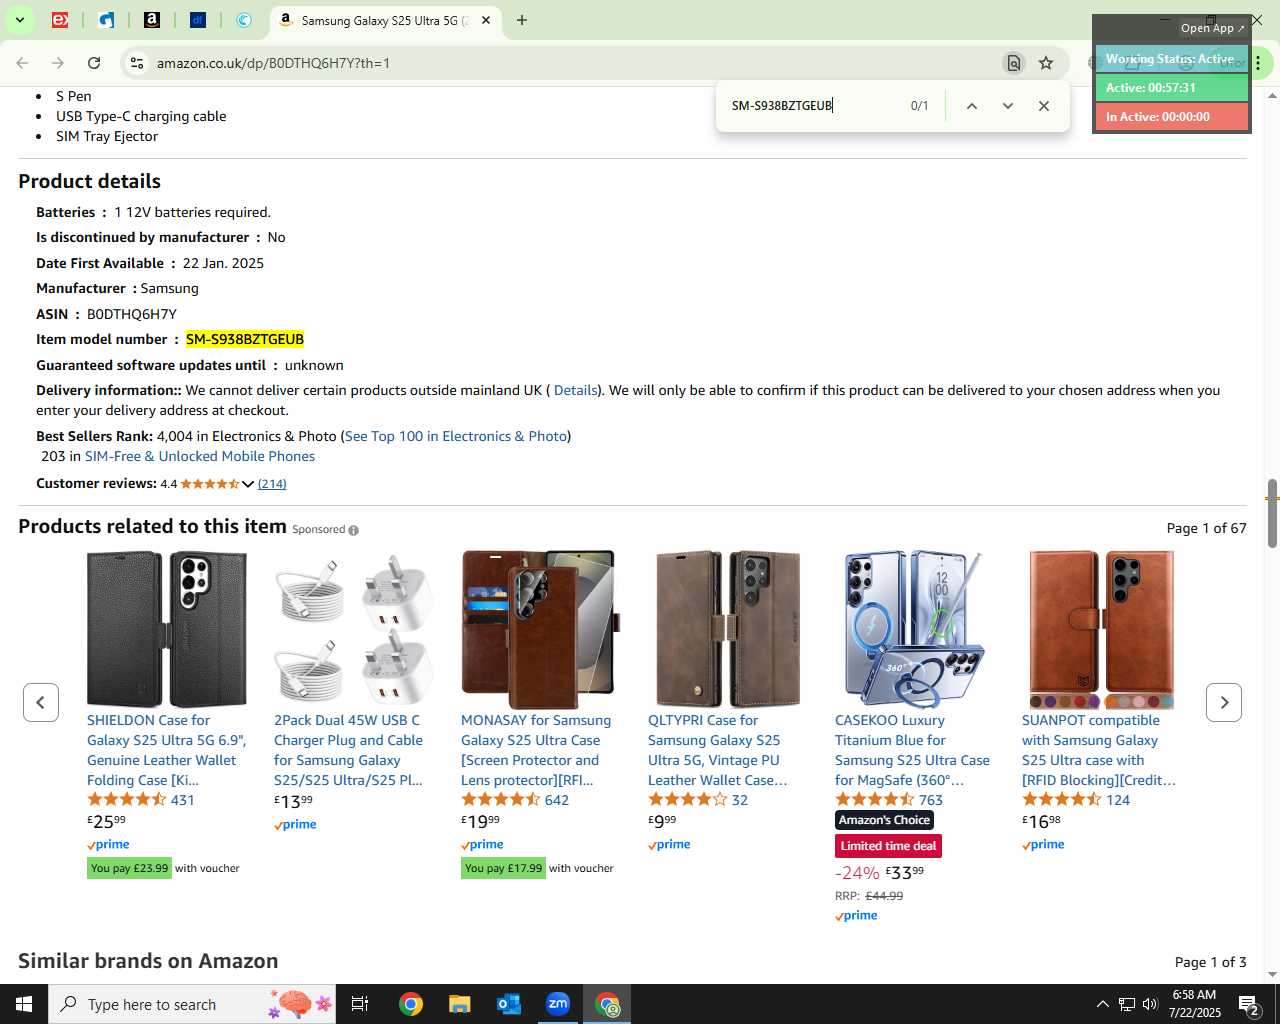Open See Top 100 in Electronics link
Viewport: 1280px width, 1024px height.
click(x=456, y=436)
